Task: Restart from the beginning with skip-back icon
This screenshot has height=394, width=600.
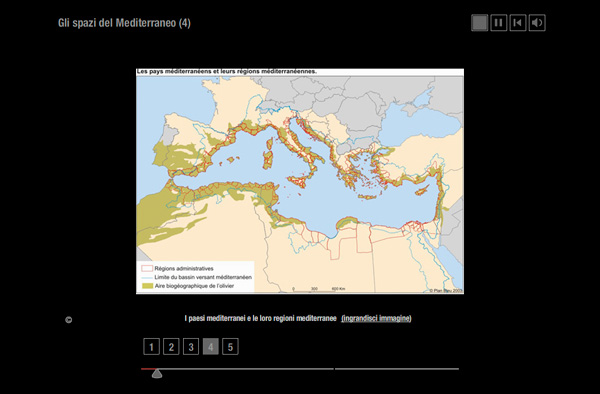Action: tap(518, 23)
